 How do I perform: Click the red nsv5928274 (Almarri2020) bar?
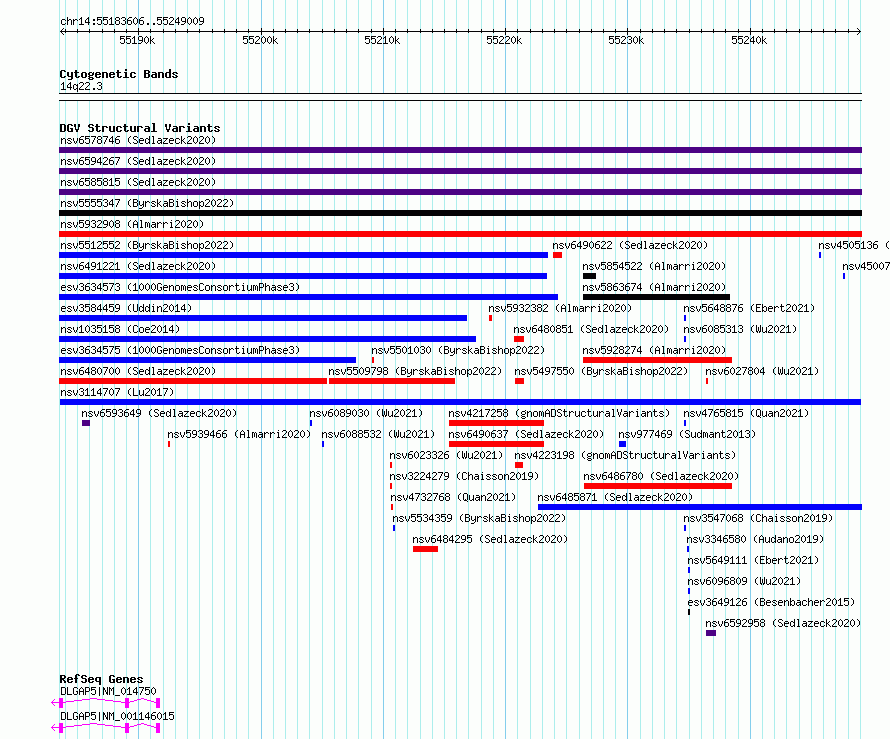pyautogui.click(x=657, y=360)
